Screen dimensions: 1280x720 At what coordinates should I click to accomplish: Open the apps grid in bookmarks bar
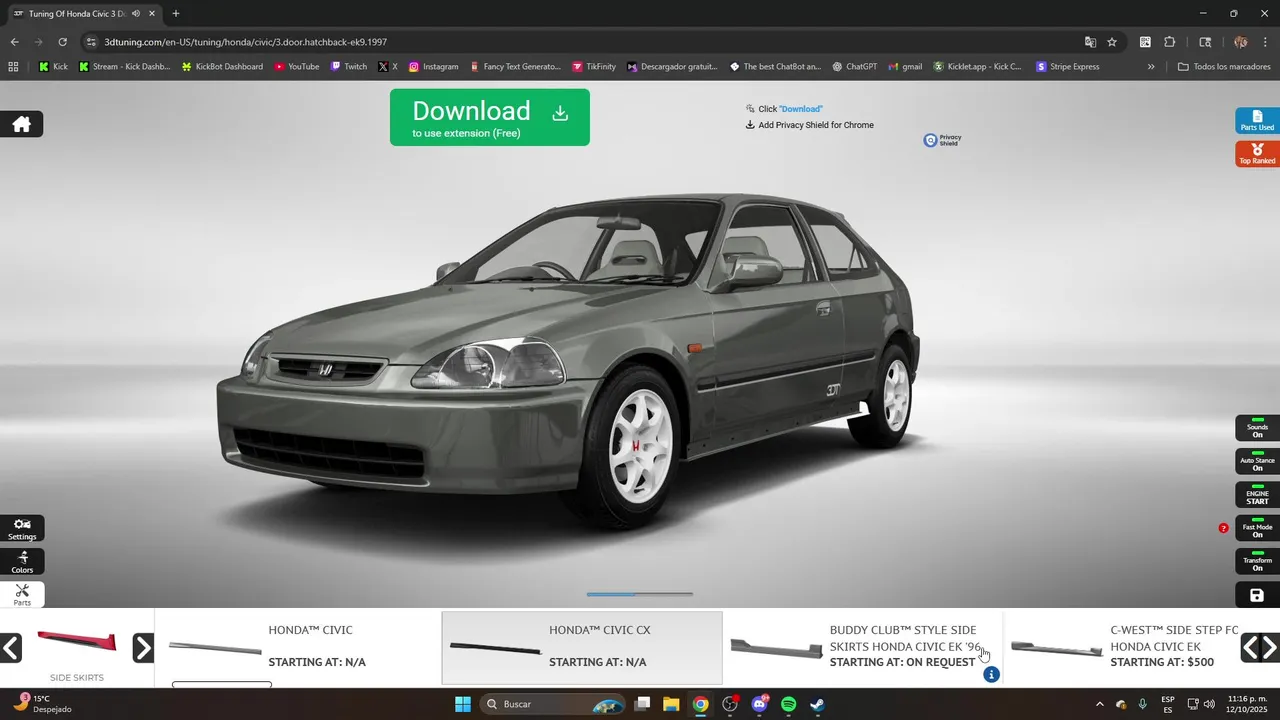pos(13,67)
